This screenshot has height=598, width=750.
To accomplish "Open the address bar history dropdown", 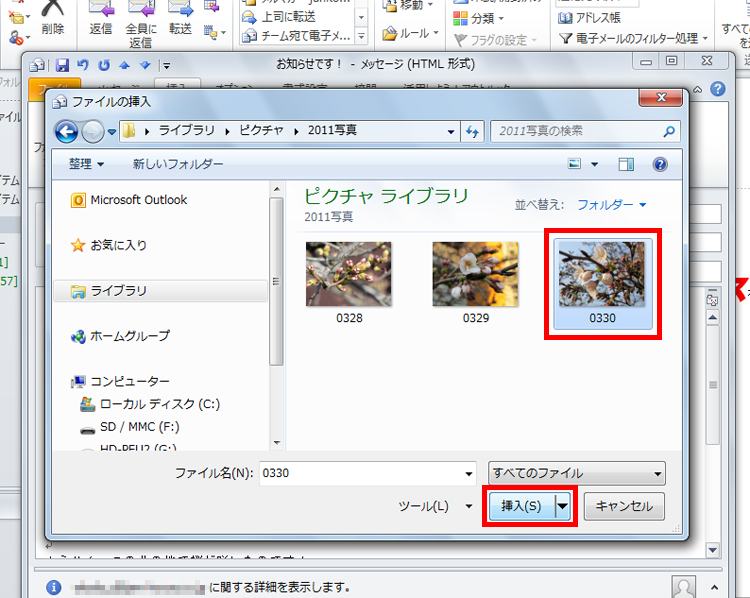I will point(451,132).
